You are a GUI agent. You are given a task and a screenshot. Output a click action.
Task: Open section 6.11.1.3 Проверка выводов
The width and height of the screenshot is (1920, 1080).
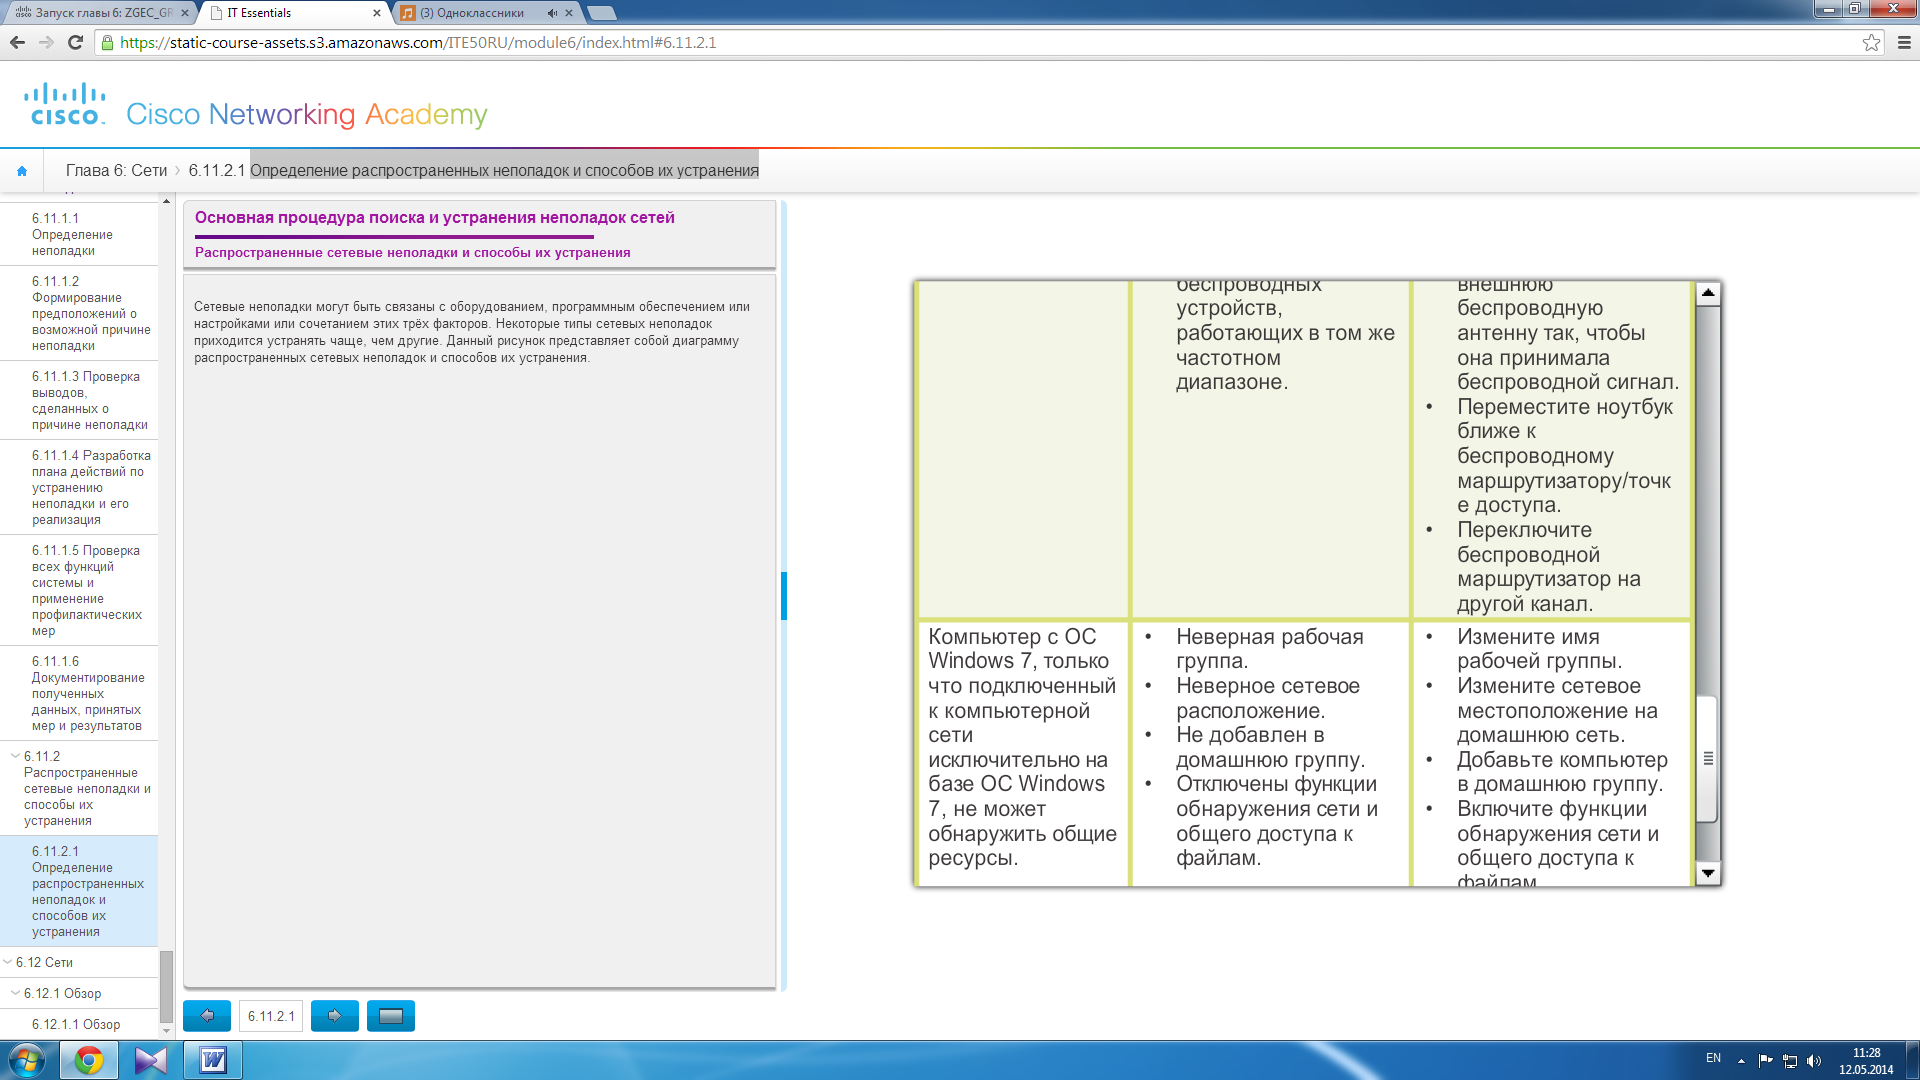click(x=79, y=400)
